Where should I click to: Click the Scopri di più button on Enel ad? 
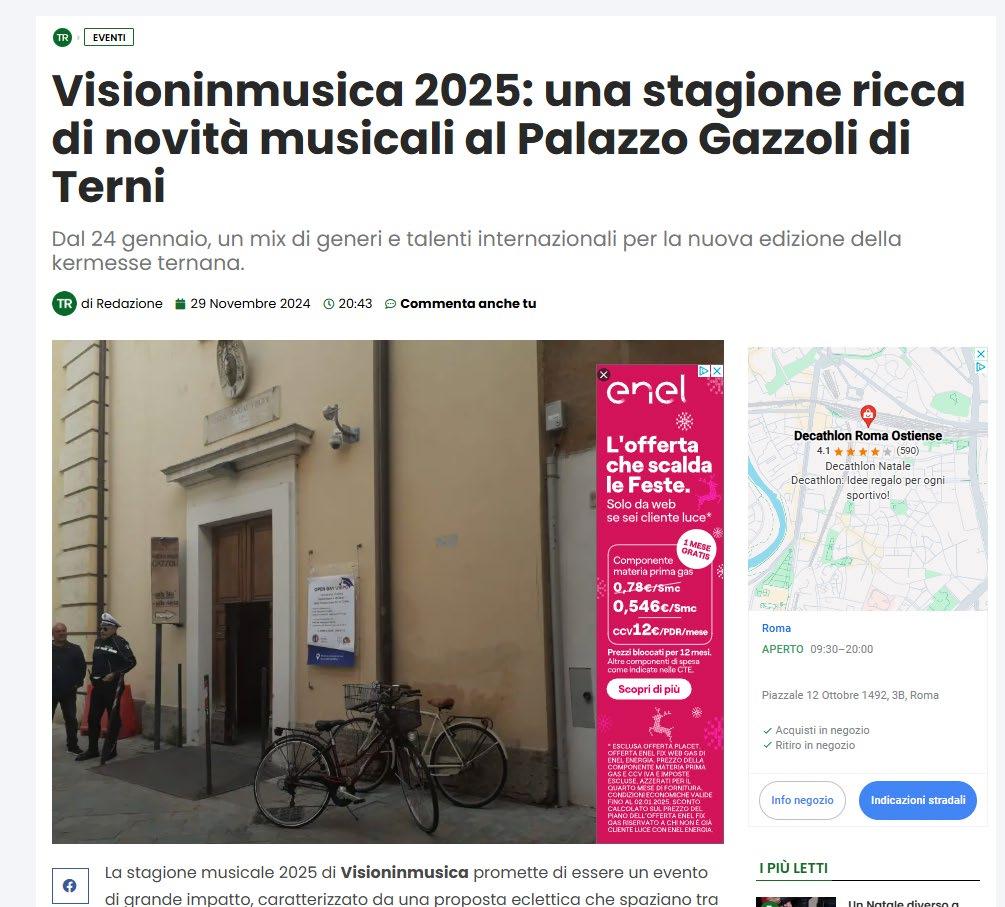pos(649,689)
